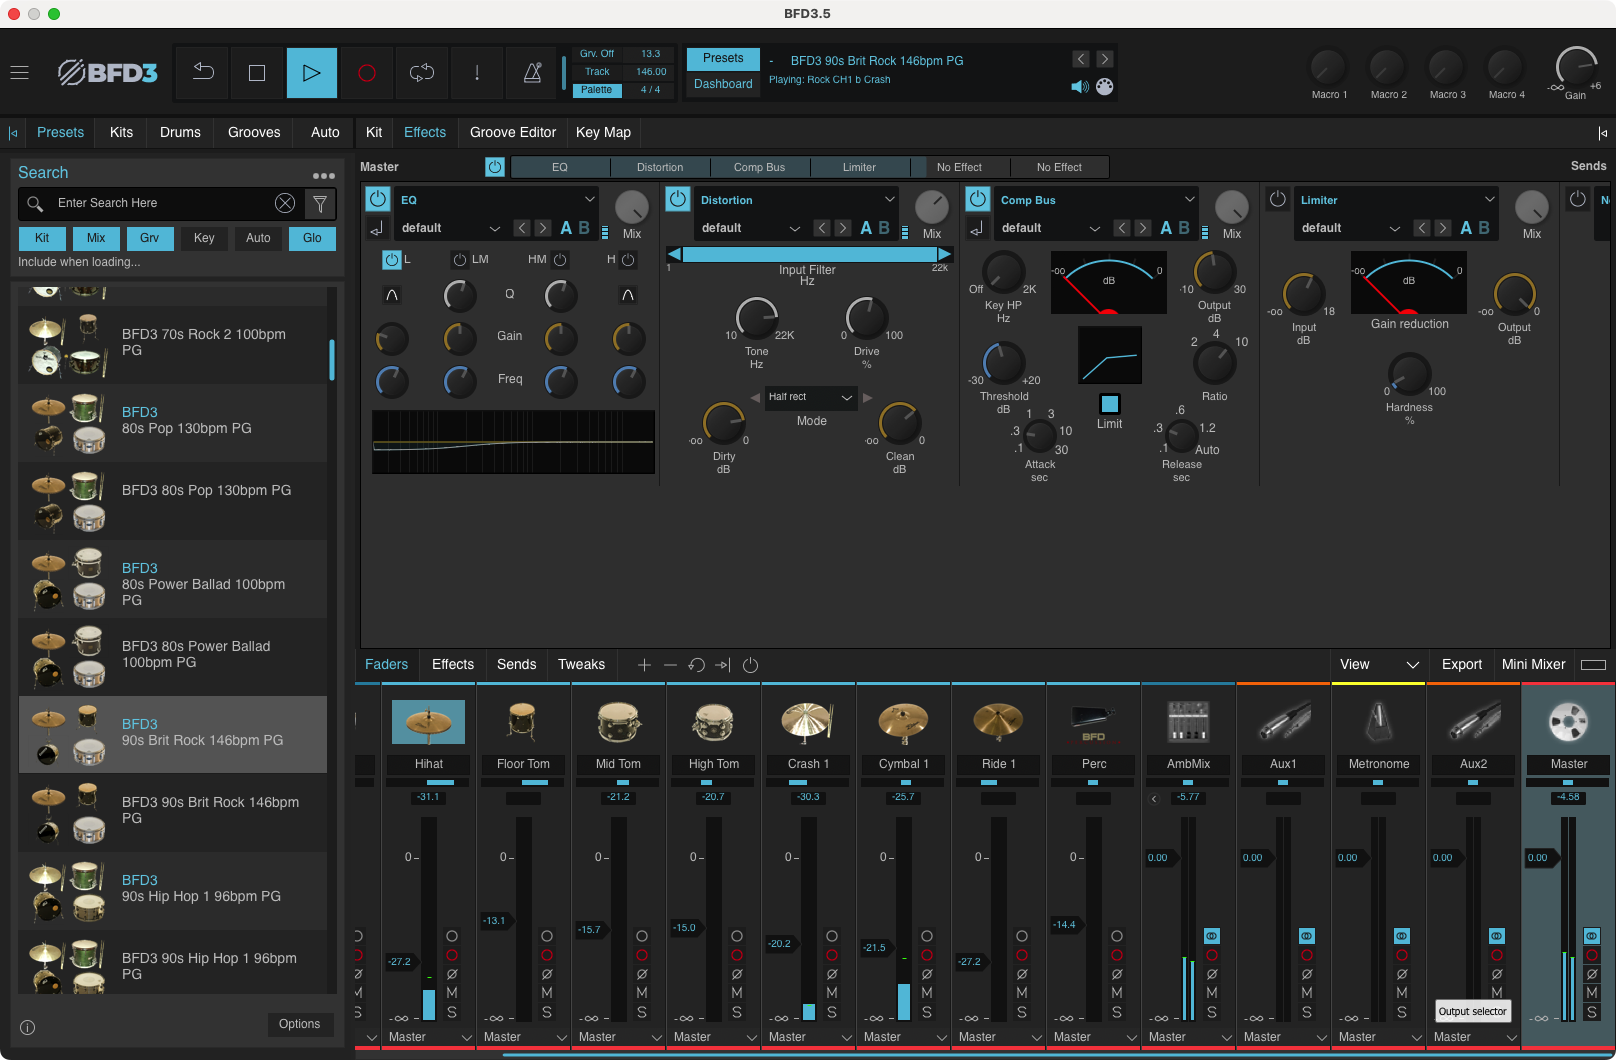Open the Half rect Mode dropdown in Distortion
Screen dimensions: 1616x1060
coord(810,397)
